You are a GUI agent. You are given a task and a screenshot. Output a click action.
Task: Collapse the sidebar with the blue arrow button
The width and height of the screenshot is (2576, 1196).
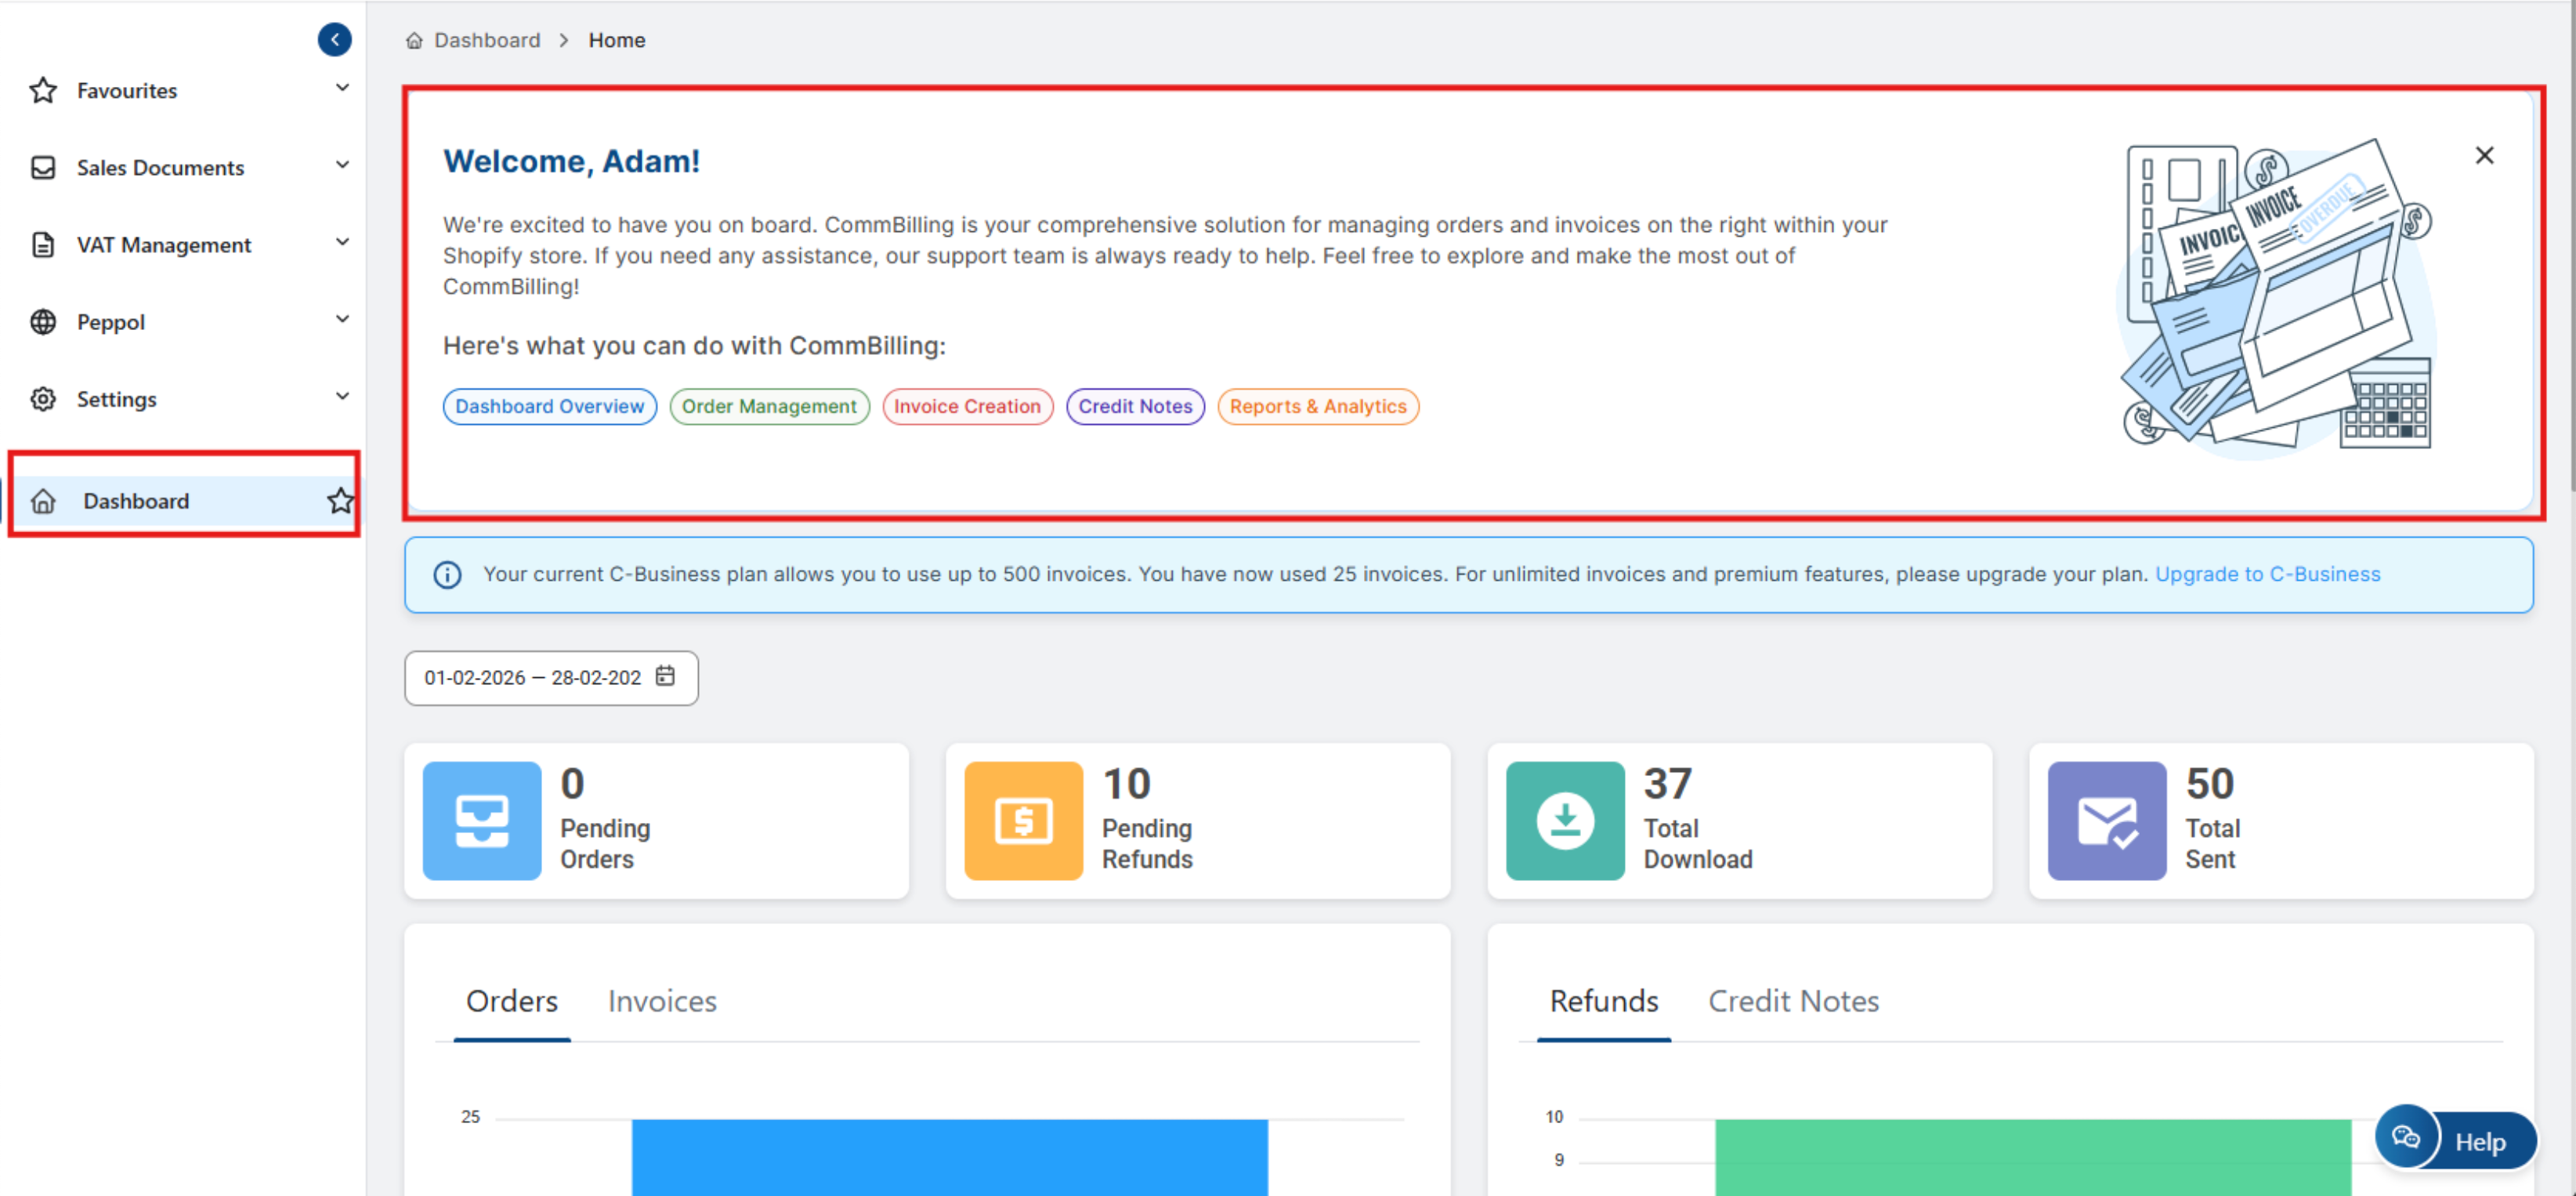tap(334, 40)
